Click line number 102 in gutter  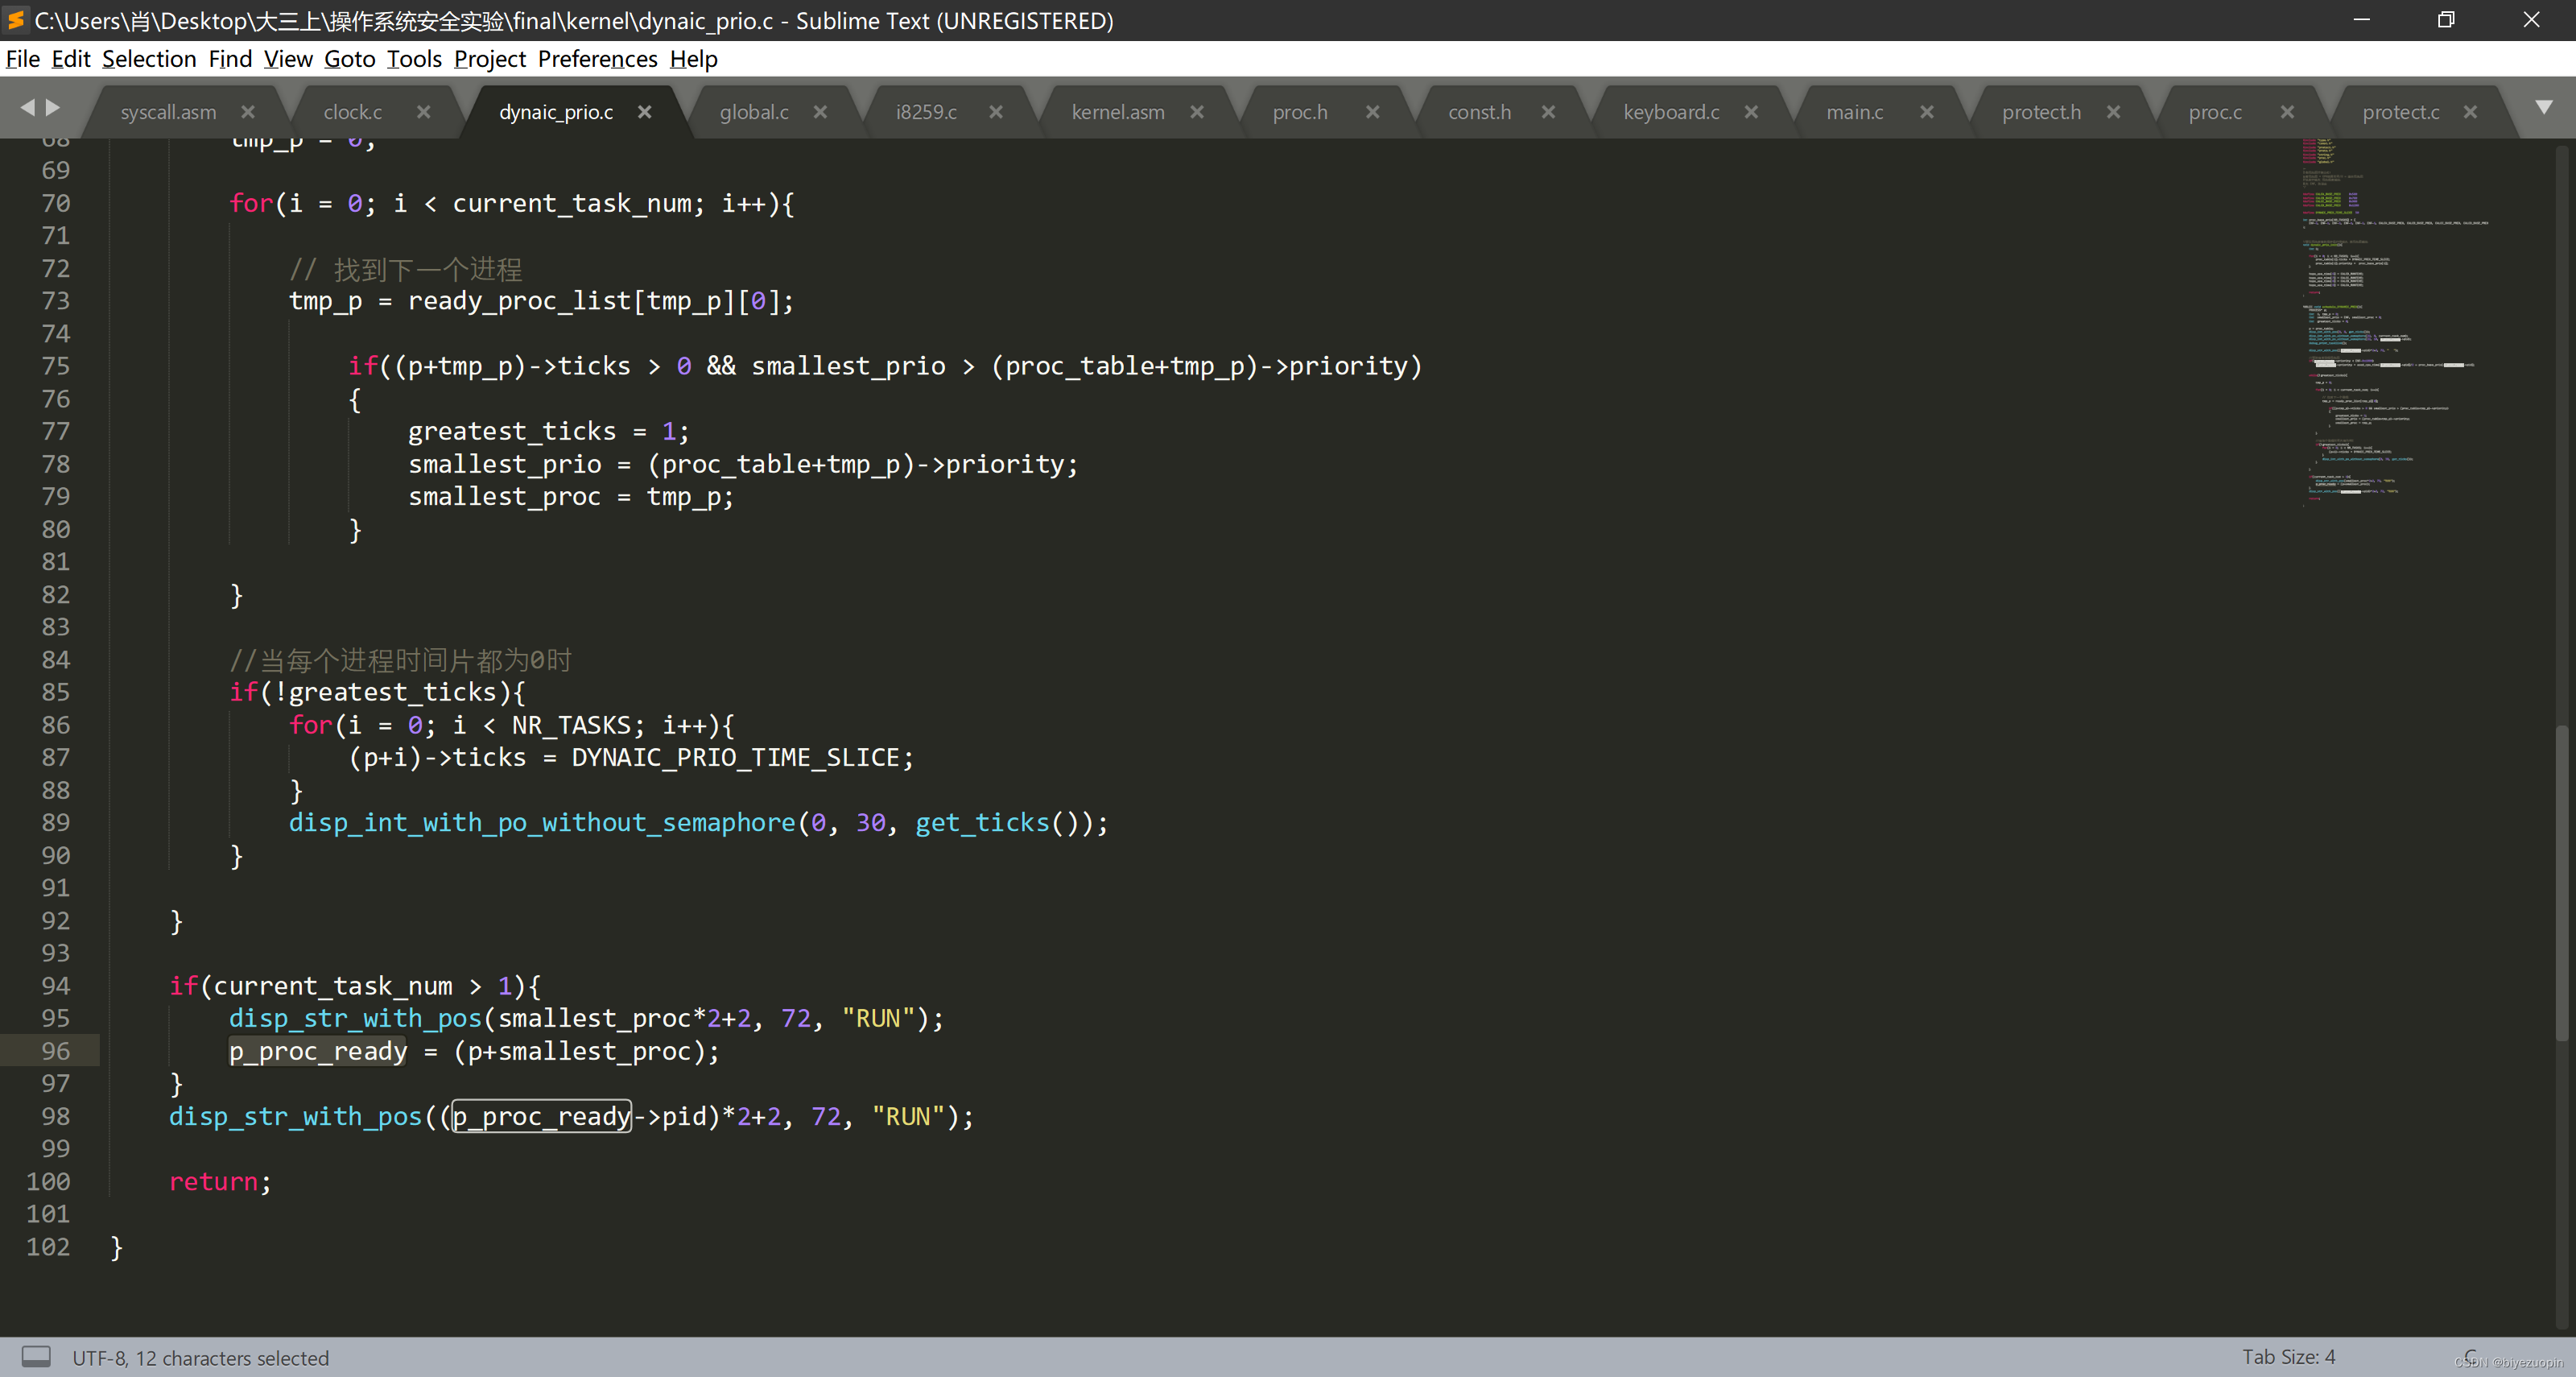click(x=48, y=1246)
